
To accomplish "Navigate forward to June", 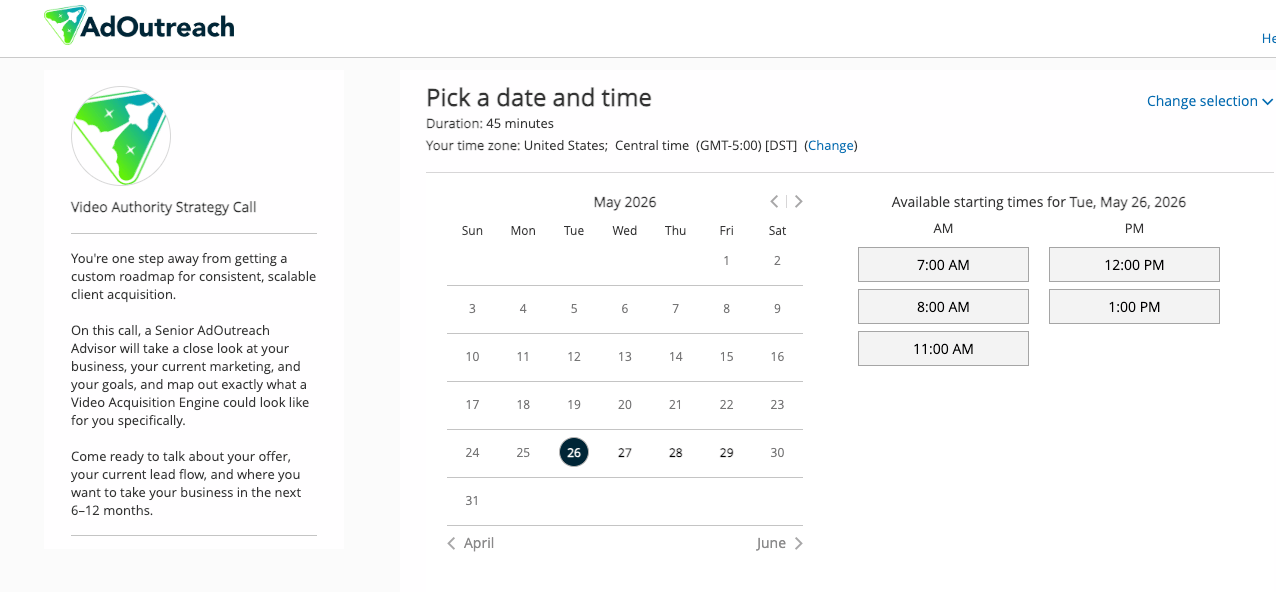I will point(780,543).
